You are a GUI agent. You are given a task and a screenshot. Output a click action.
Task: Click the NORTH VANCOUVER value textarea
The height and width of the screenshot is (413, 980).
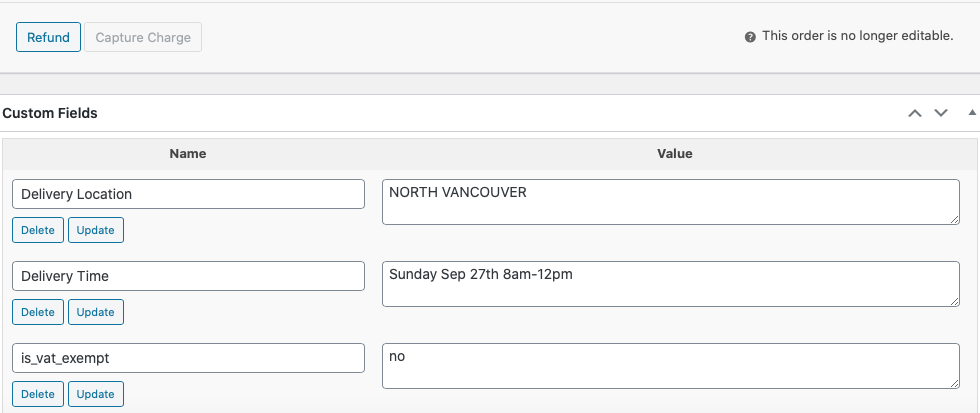pyautogui.click(x=670, y=202)
